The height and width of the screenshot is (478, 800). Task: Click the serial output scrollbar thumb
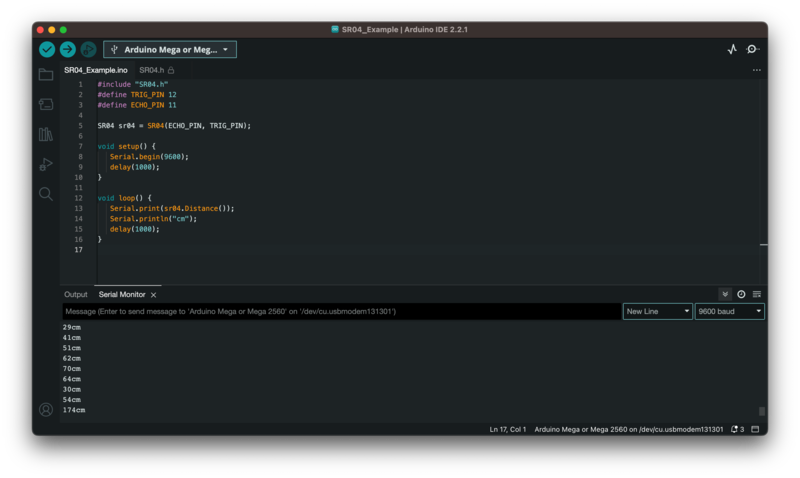[x=762, y=411]
